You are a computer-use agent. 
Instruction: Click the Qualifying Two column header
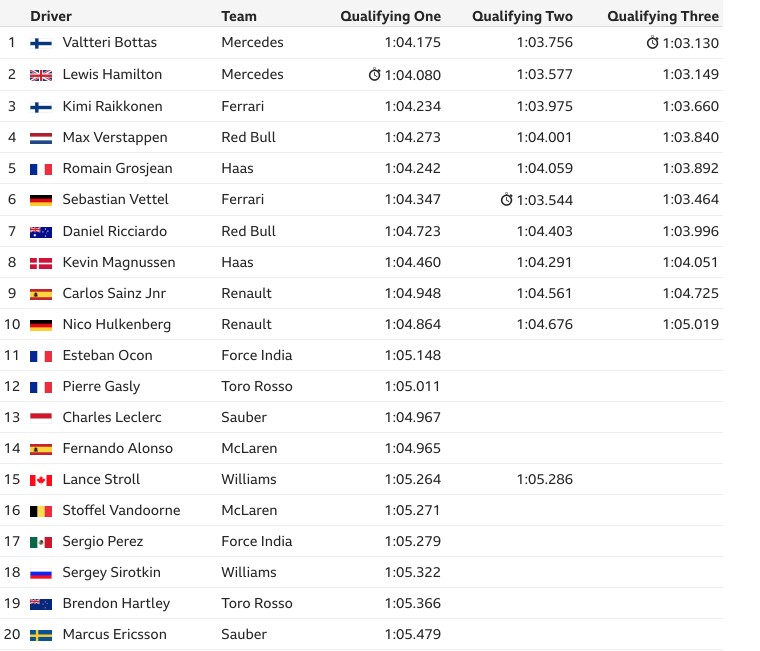tap(522, 16)
